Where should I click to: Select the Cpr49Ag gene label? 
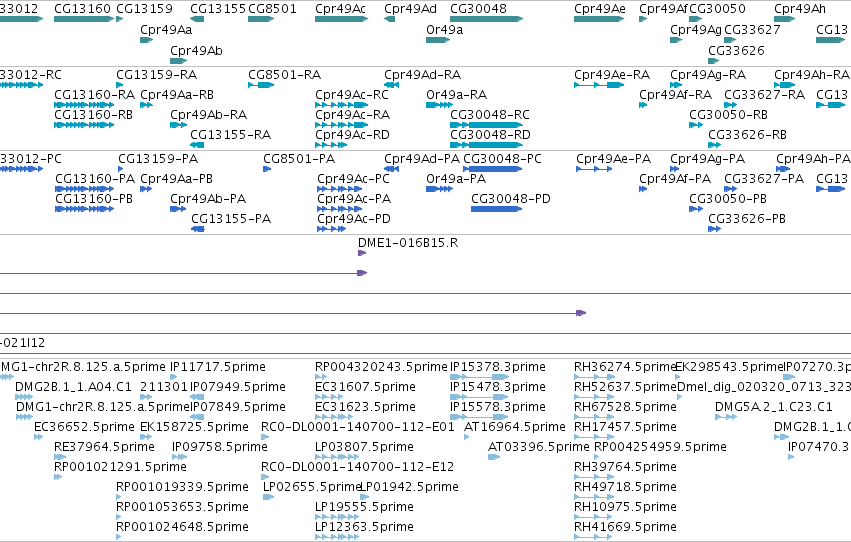point(696,29)
